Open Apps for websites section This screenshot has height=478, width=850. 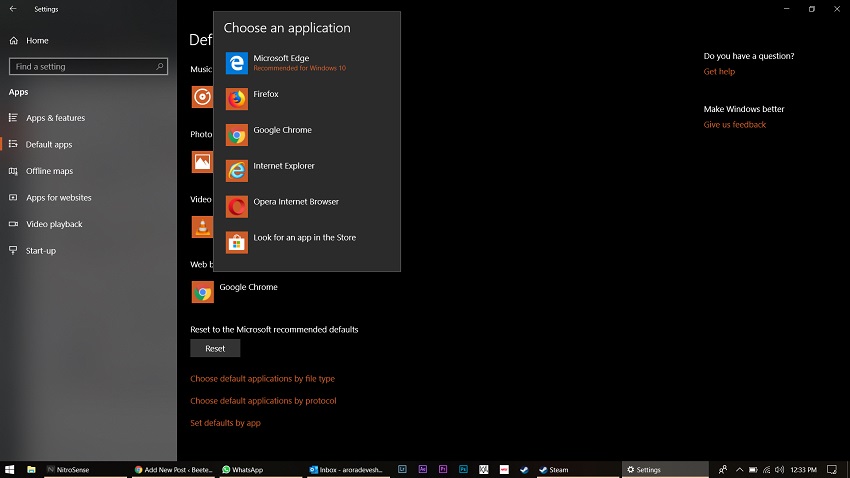(58, 198)
